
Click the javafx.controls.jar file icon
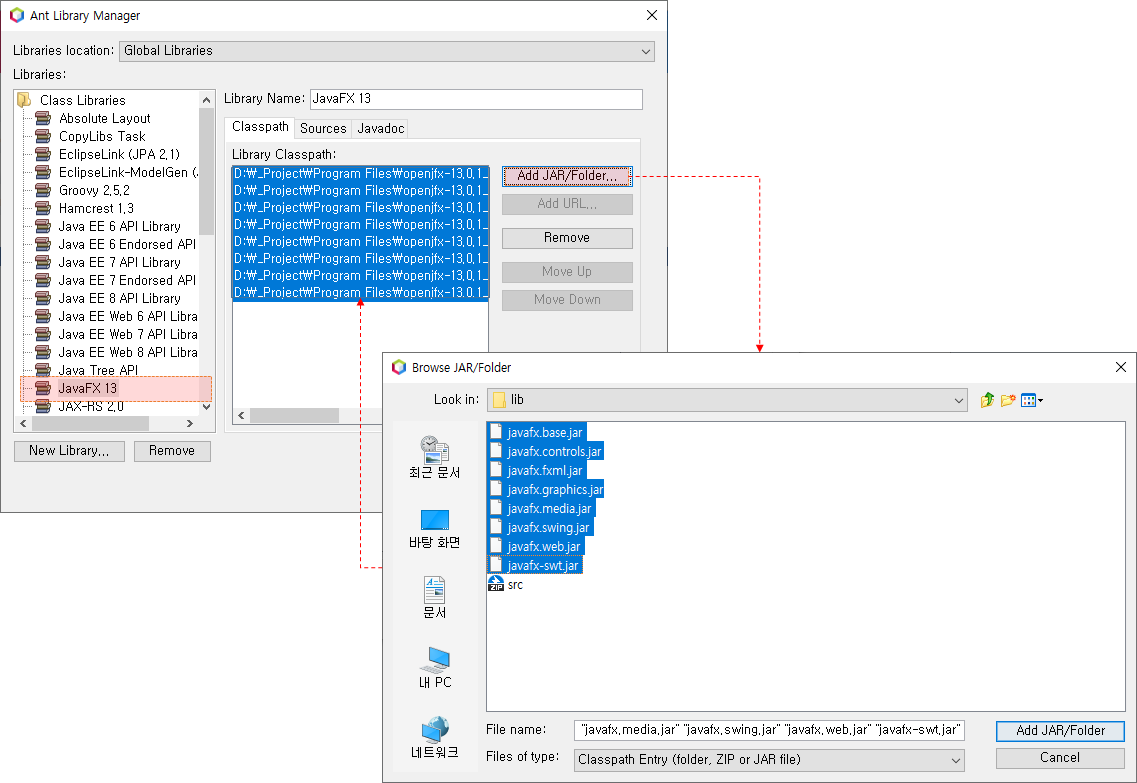point(496,451)
